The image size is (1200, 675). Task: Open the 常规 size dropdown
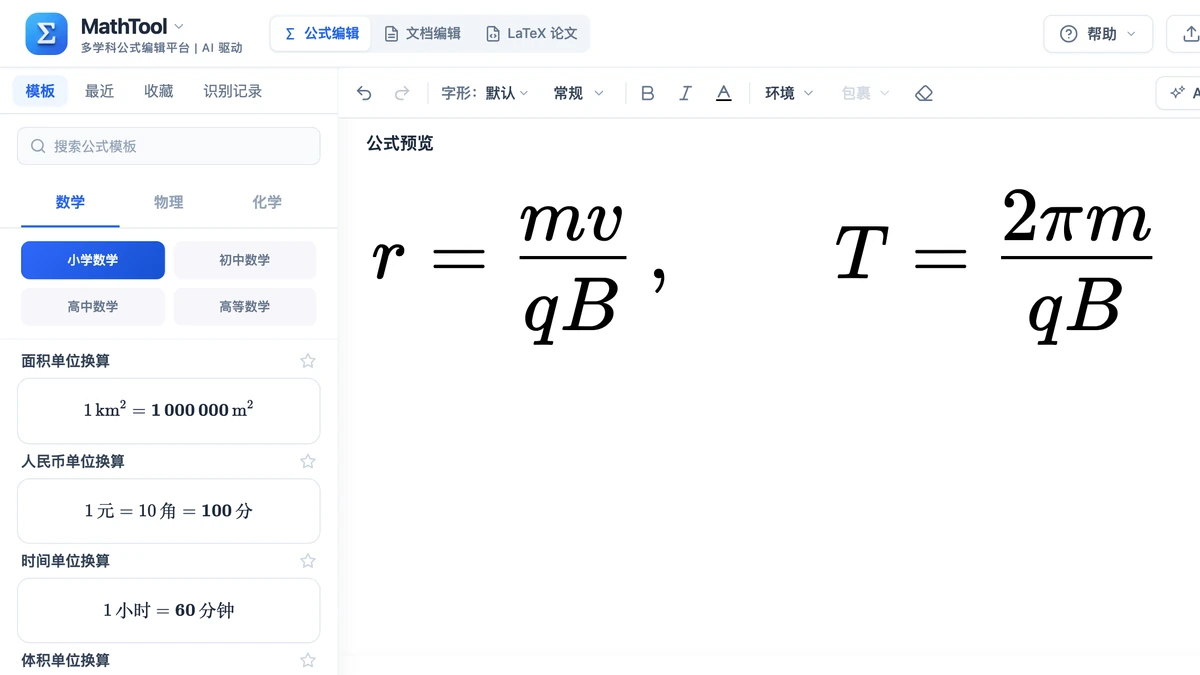coord(579,93)
